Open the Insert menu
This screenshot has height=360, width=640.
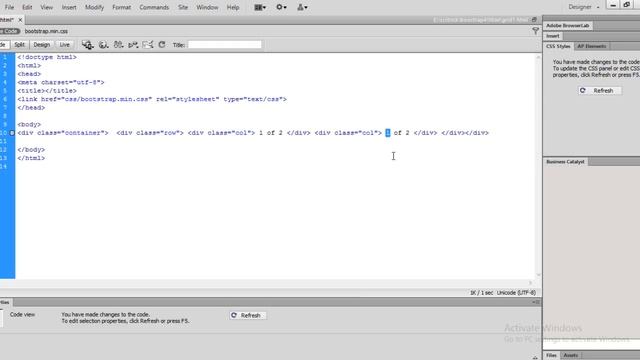tap(69, 7)
